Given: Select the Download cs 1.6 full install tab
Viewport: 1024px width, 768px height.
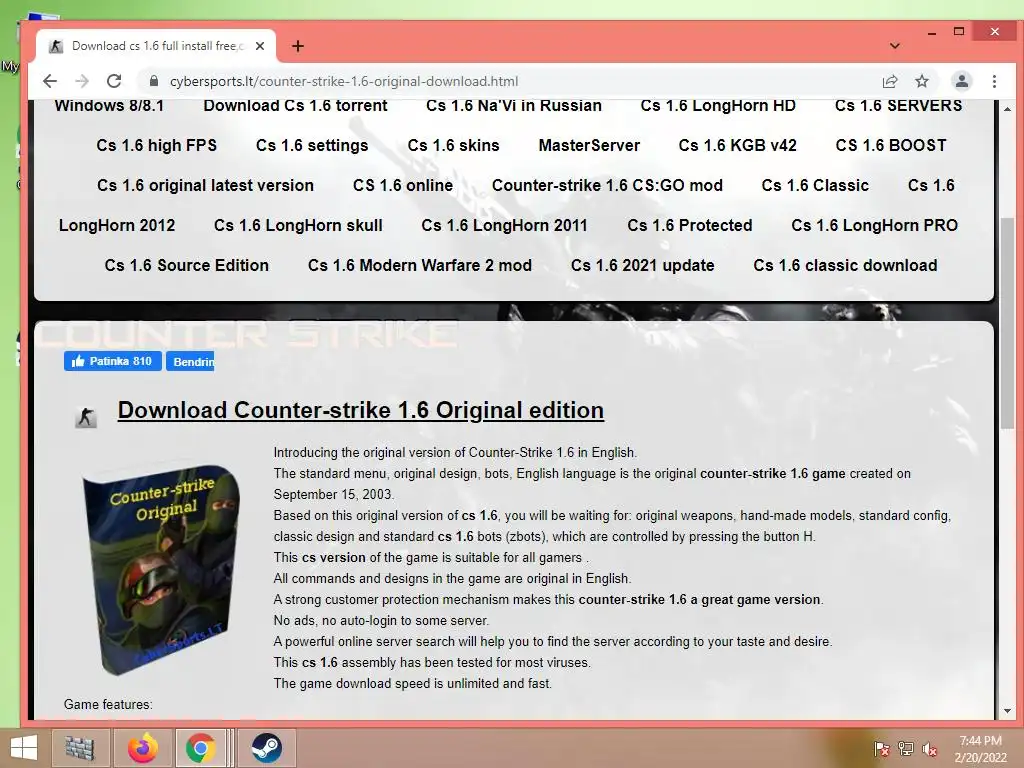Looking at the screenshot, I should pos(156,46).
